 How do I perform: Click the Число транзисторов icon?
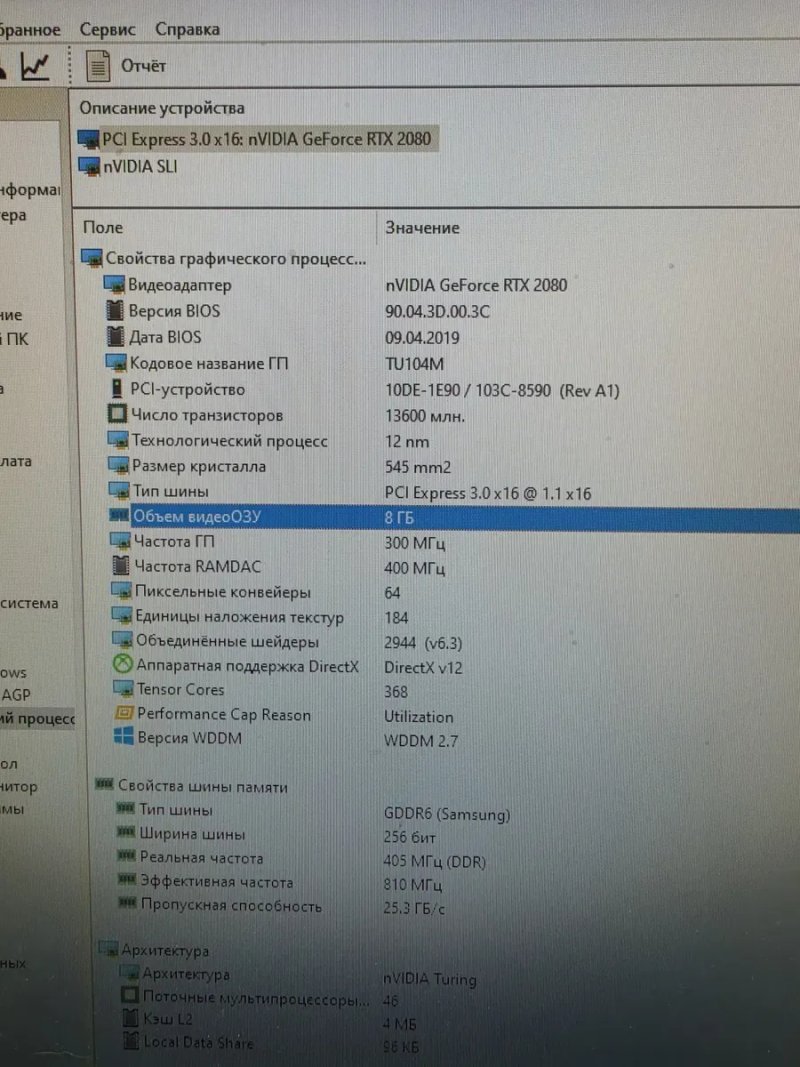(x=118, y=414)
